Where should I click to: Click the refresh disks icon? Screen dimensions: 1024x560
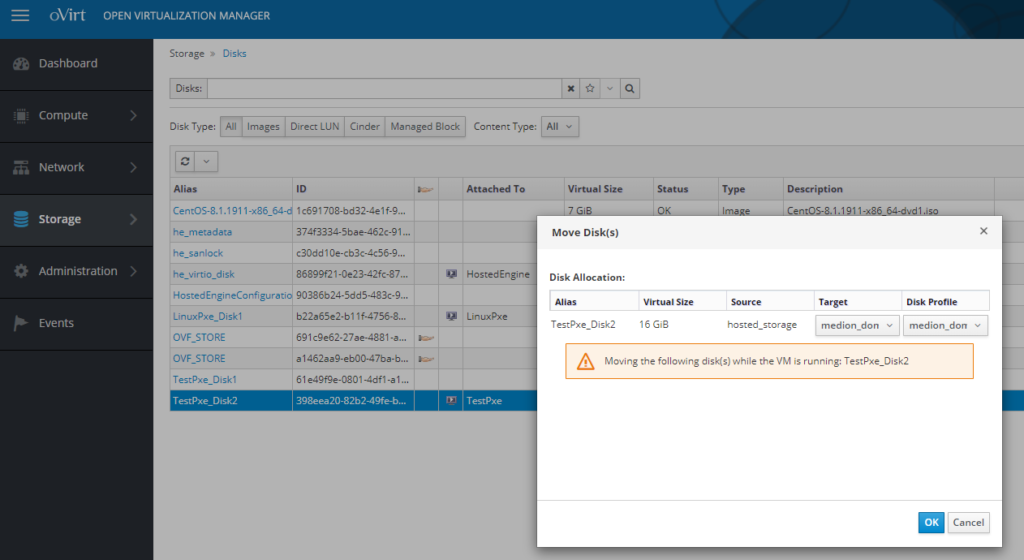(184, 161)
